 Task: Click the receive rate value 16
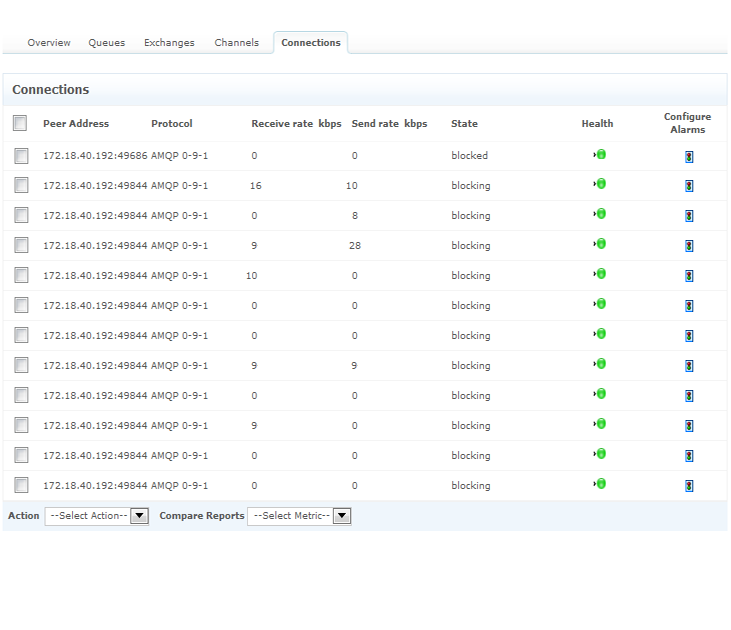[255, 186]
